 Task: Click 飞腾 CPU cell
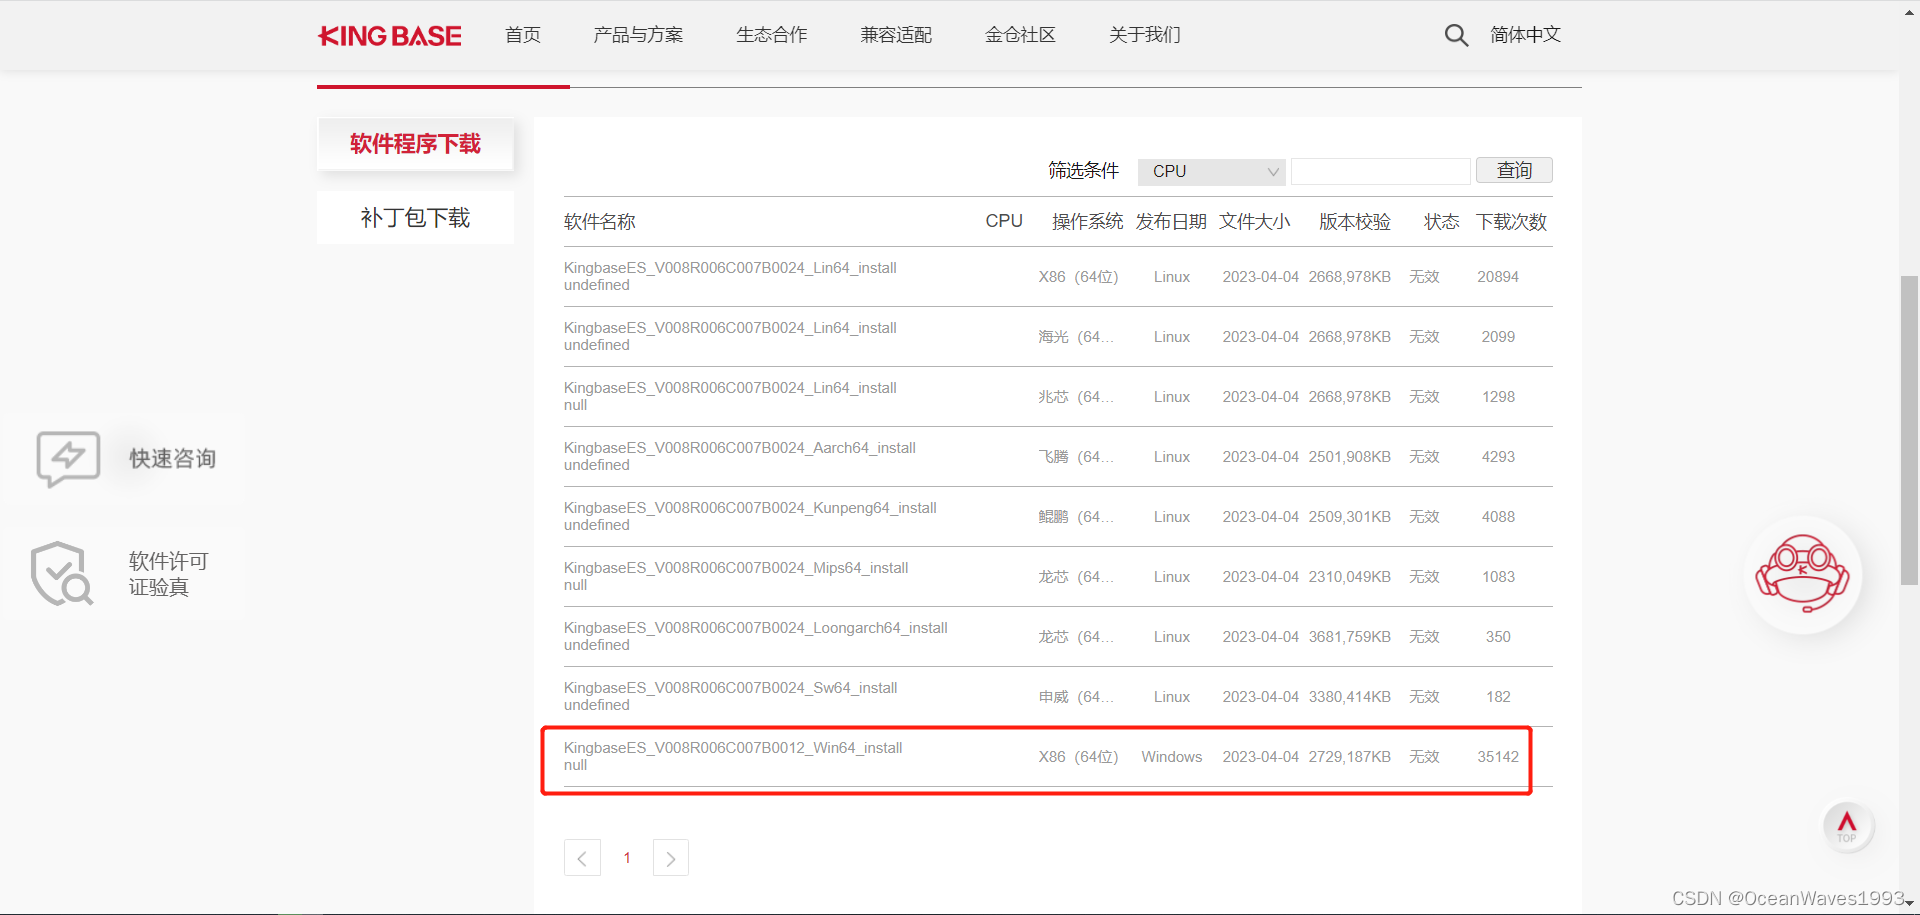(1076, 457)
